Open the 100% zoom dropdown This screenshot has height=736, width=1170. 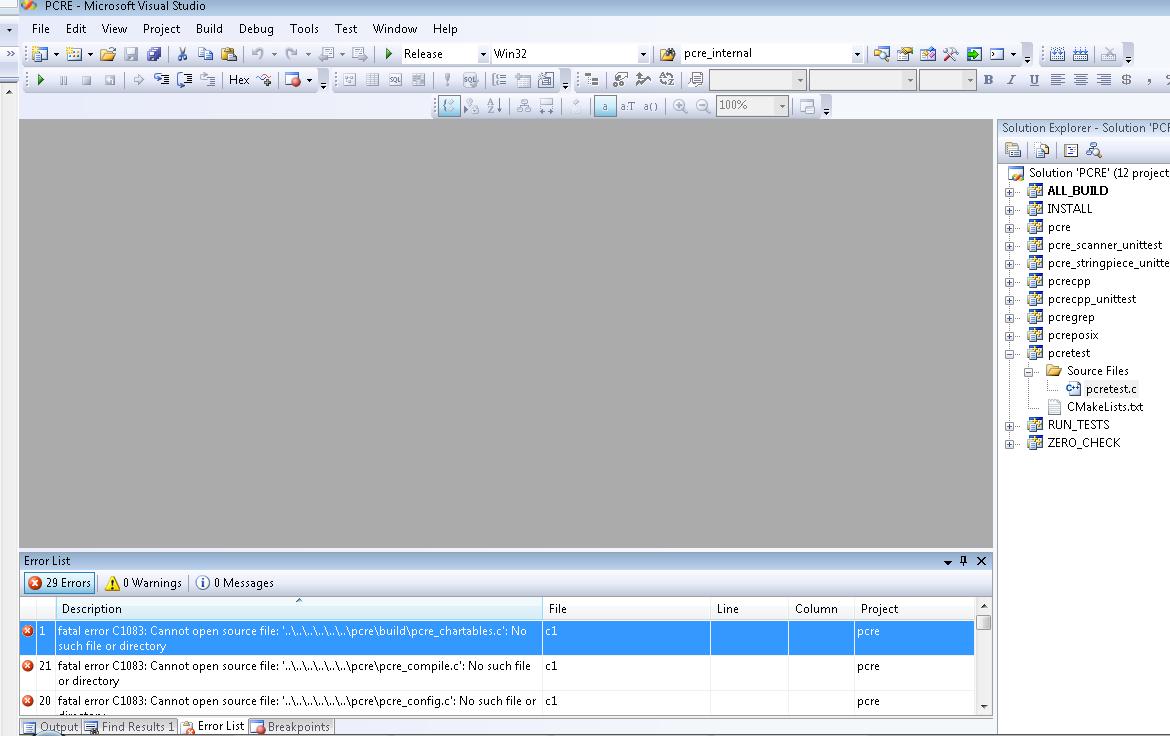[782, 106]
